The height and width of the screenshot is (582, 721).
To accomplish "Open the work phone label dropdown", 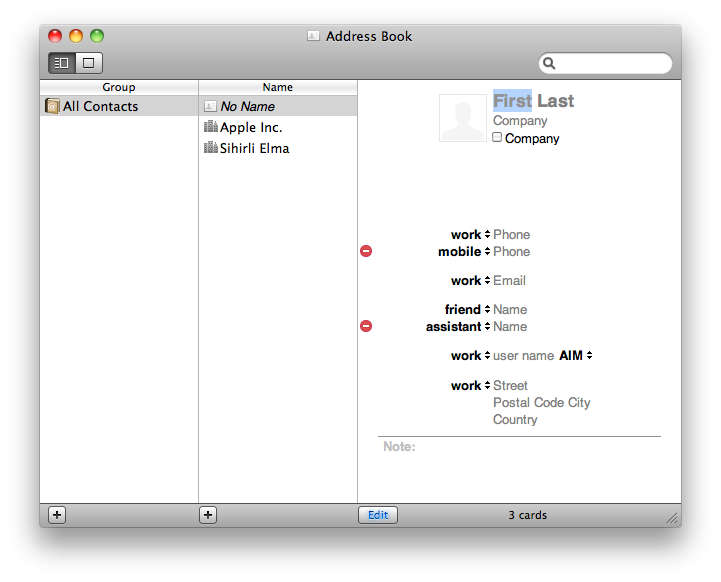I will click(x=470, y=235).
